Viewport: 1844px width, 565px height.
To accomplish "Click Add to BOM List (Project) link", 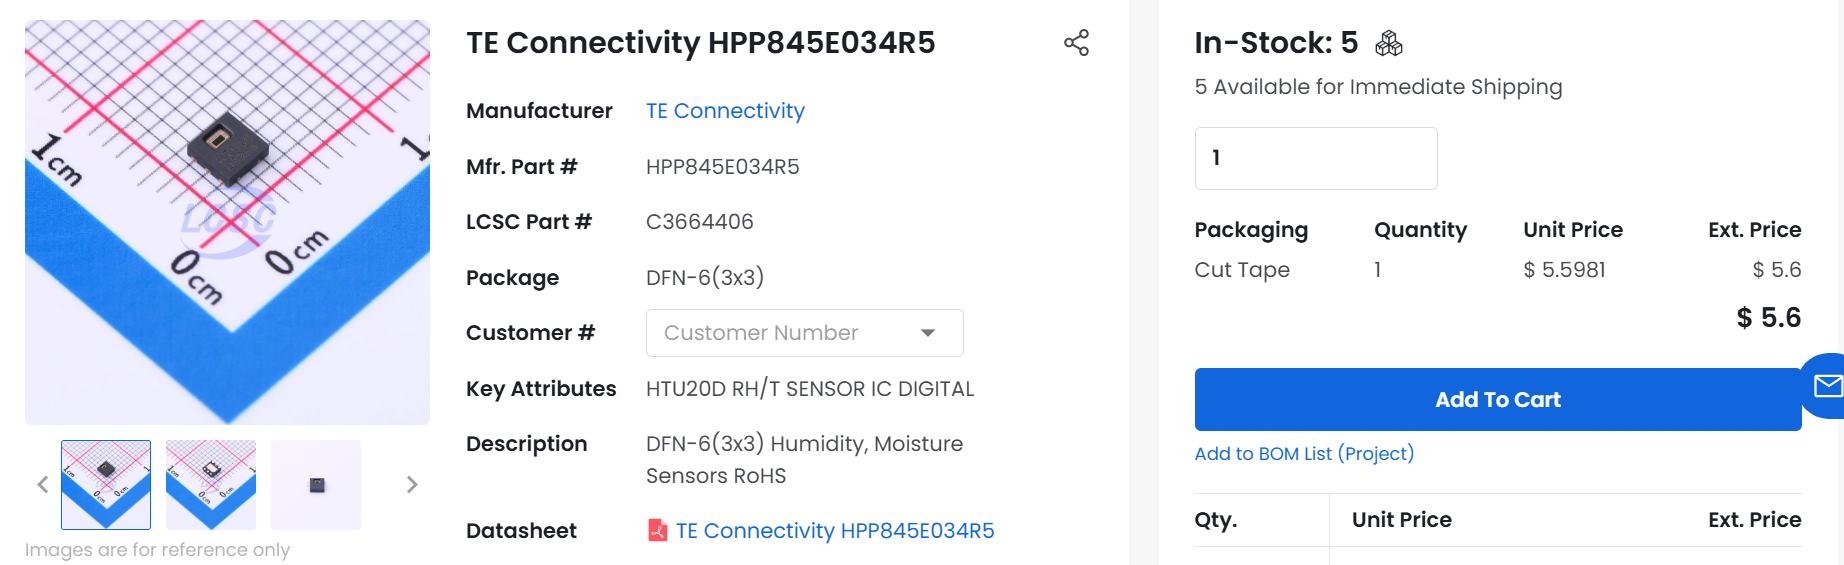I will click(1304, 454).
